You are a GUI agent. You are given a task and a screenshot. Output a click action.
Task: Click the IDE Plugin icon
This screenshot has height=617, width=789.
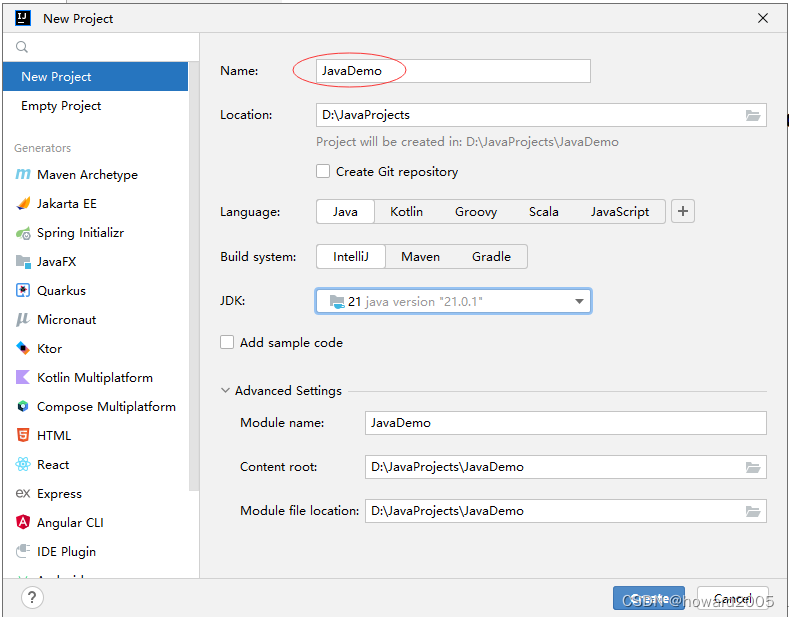click(23, 551)
